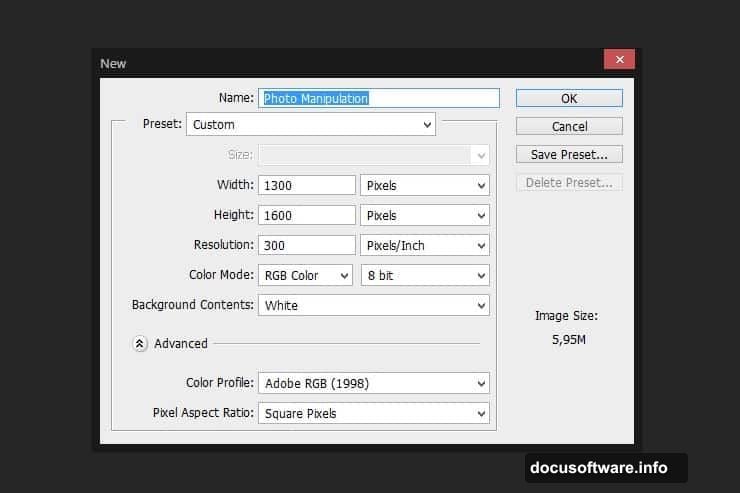740x493 pixels.
Task: Click the Resolution value field
Action: (x=307, y=245)
